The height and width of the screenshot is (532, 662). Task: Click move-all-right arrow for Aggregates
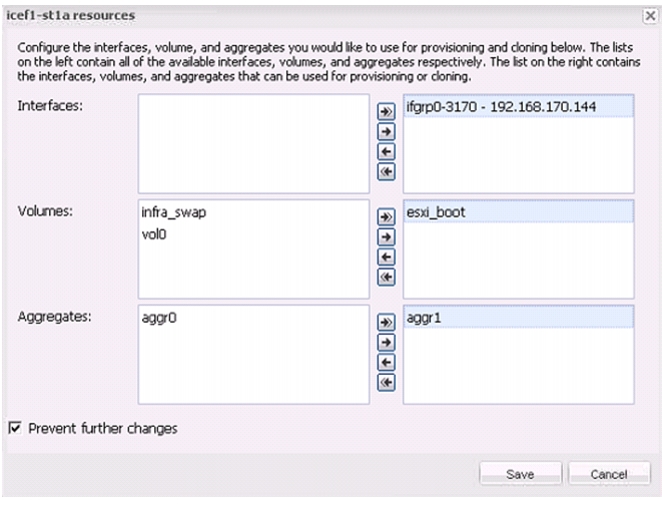click(386, 323)
